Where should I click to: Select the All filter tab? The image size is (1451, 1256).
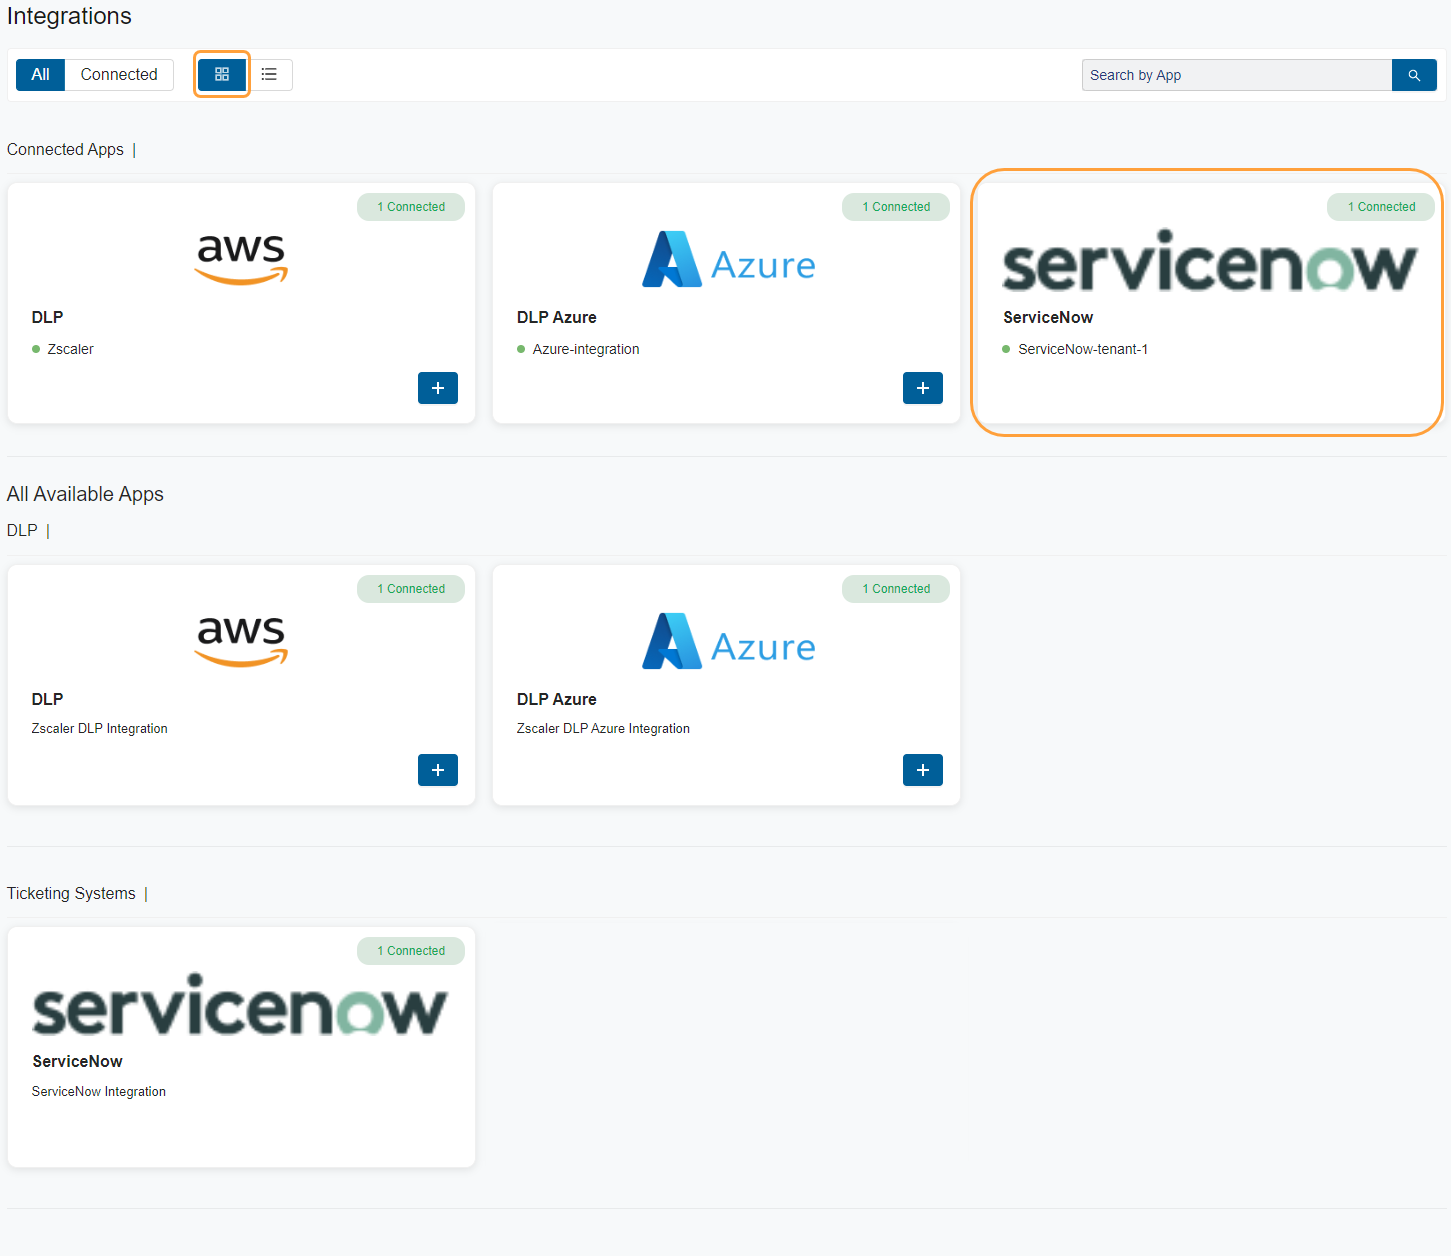tap(41, 75)
